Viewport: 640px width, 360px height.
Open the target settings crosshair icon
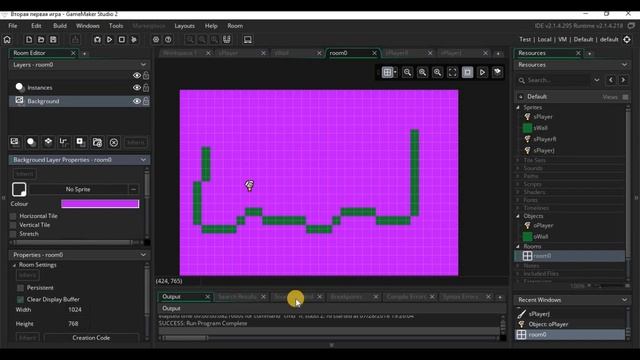point(627,40)
